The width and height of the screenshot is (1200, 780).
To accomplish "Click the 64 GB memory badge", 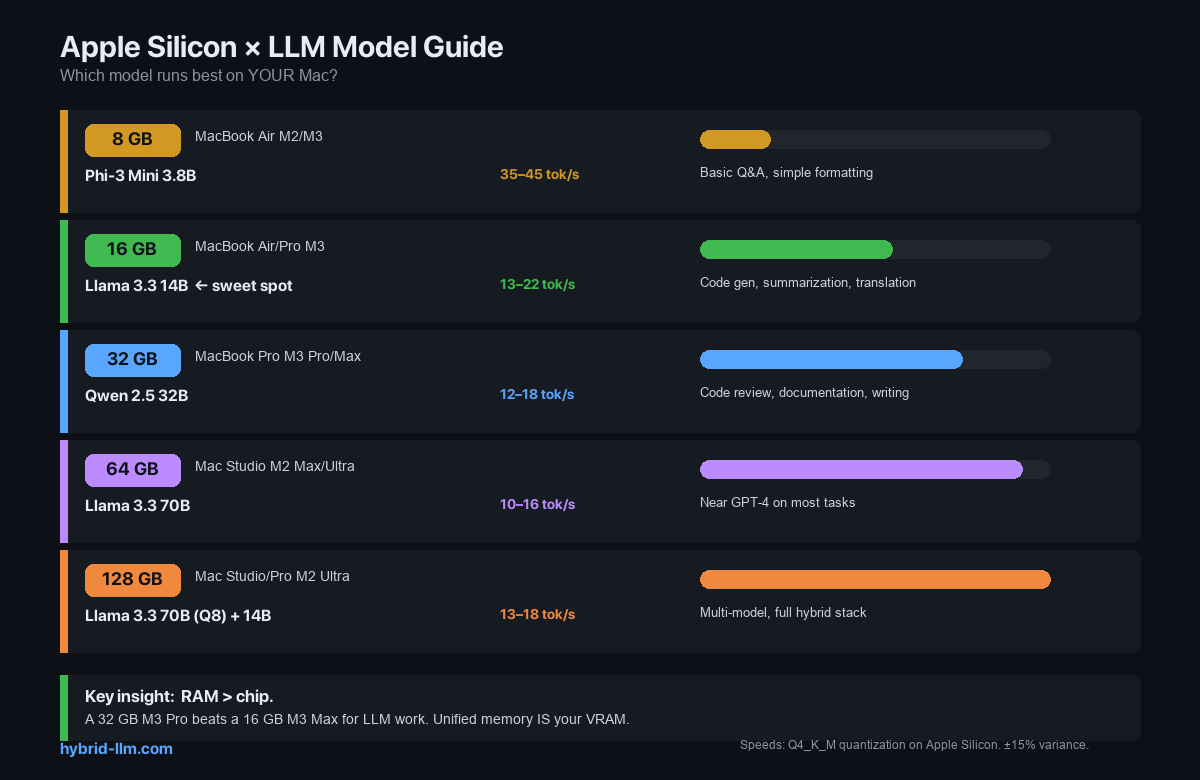I will point(133,470).
